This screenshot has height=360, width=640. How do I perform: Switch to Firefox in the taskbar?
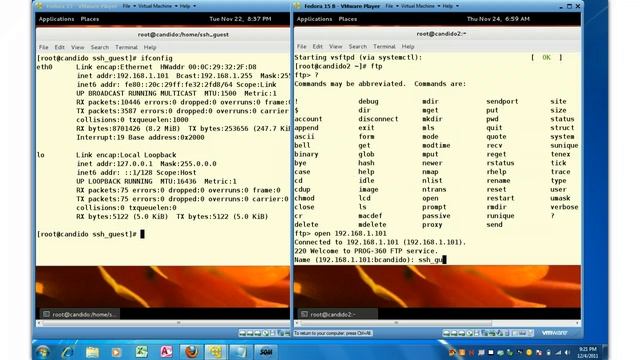point(191,352)
